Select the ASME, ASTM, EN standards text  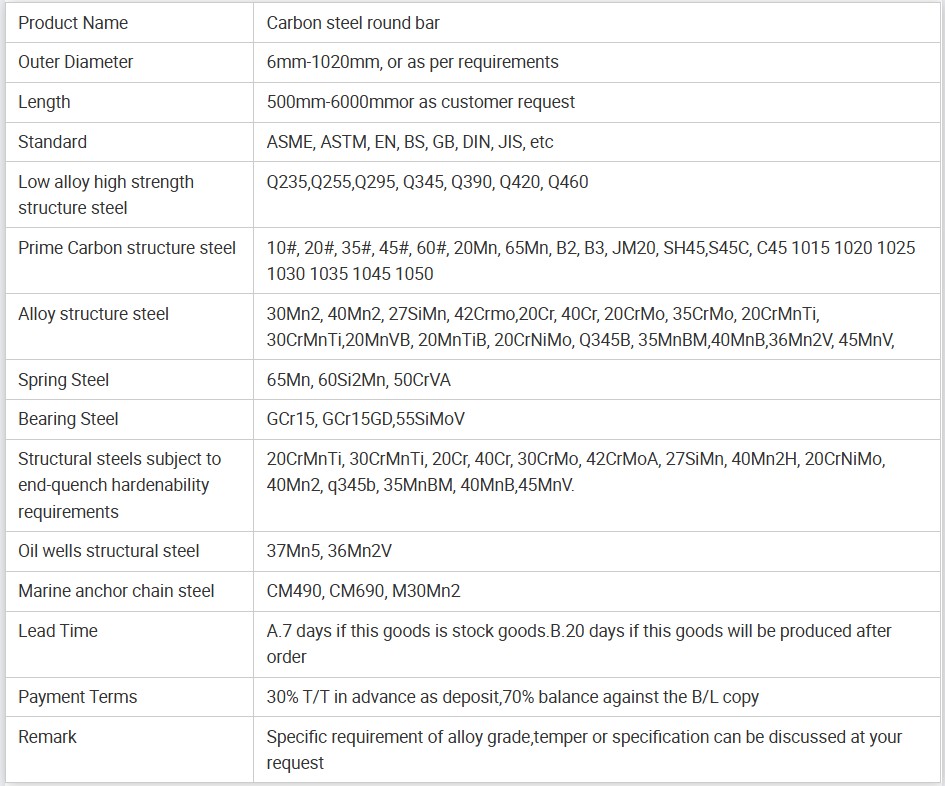[x=409, y=142]
